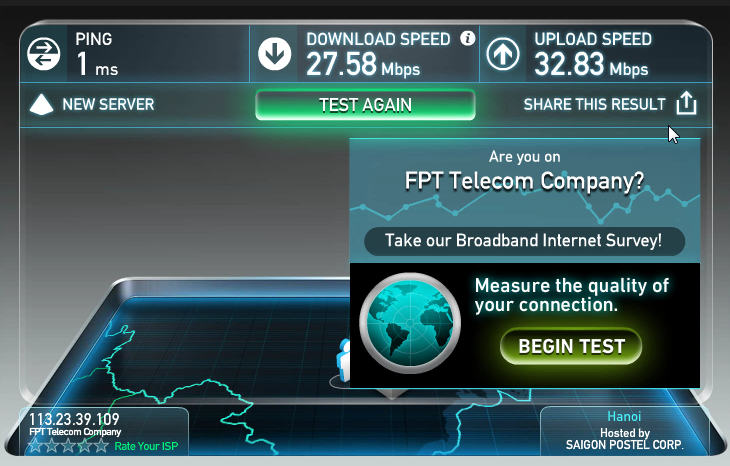Viewport: 730px width, 466px height.
Task: Click the SAIGON POSTEL CORP. host label
Action: pyautogui.click(x=624, y=445)
